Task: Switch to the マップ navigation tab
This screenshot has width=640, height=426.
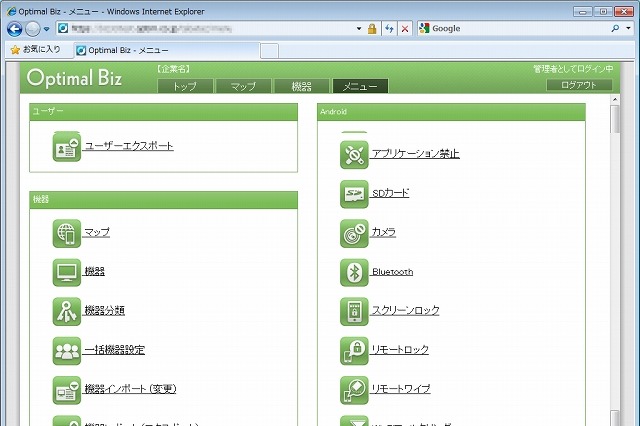Action: tap(243, 86)
